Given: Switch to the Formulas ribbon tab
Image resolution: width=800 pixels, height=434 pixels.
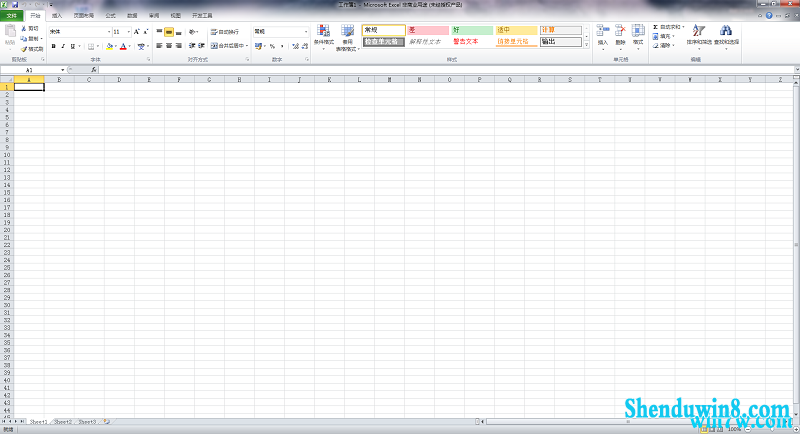Looking at the screenshot, I should click(110, 16).
